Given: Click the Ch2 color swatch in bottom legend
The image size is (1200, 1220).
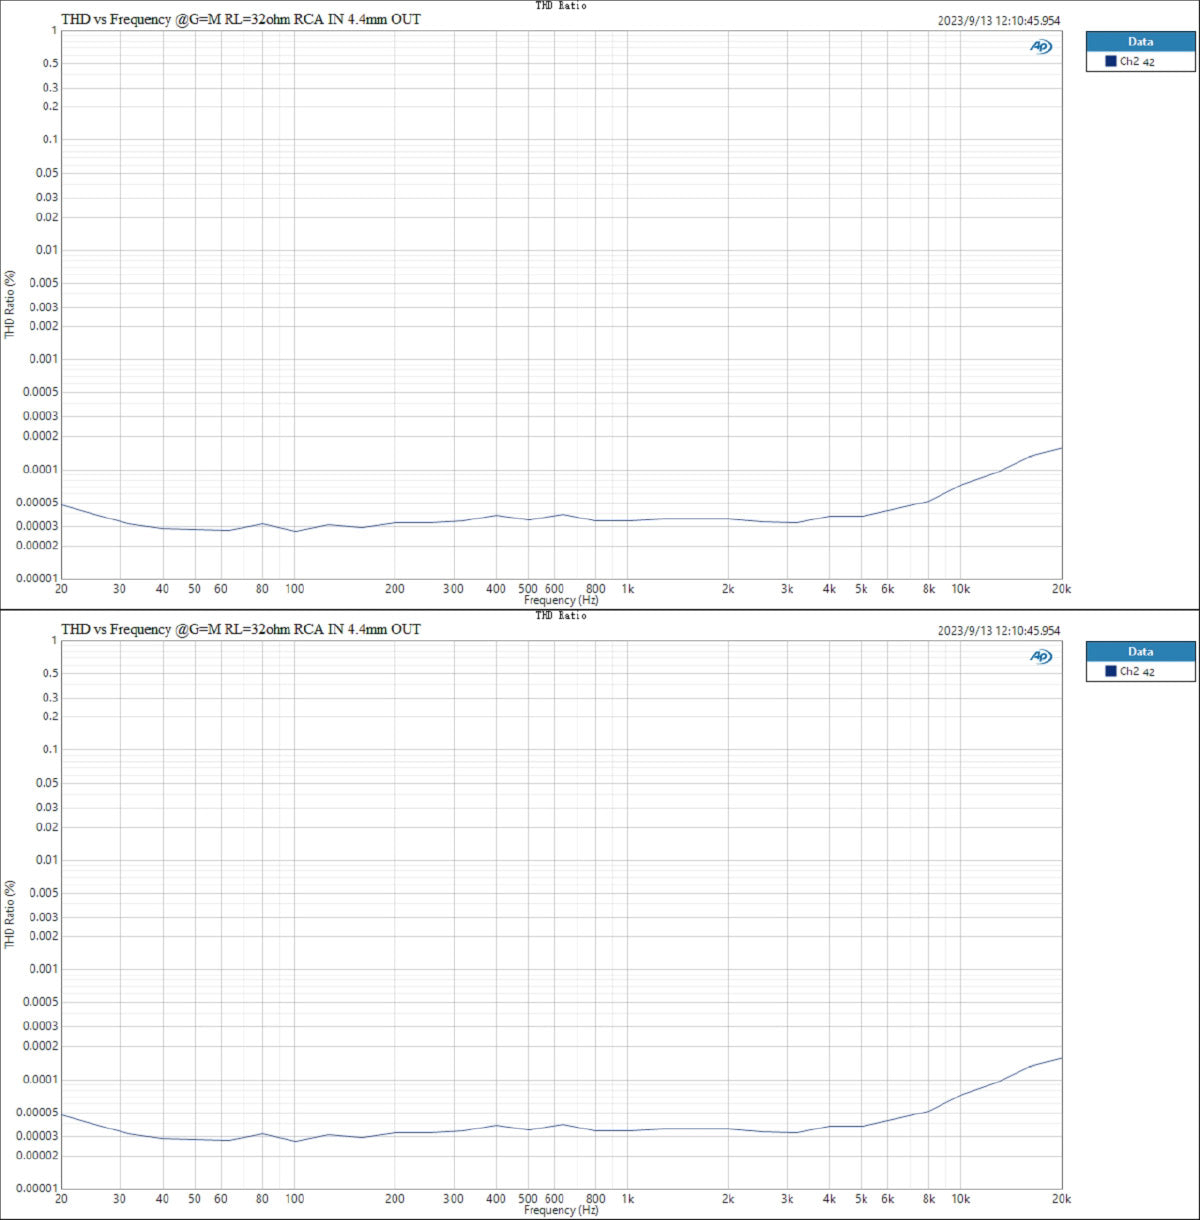Looking at the screenshot, I should (1110, 671).
